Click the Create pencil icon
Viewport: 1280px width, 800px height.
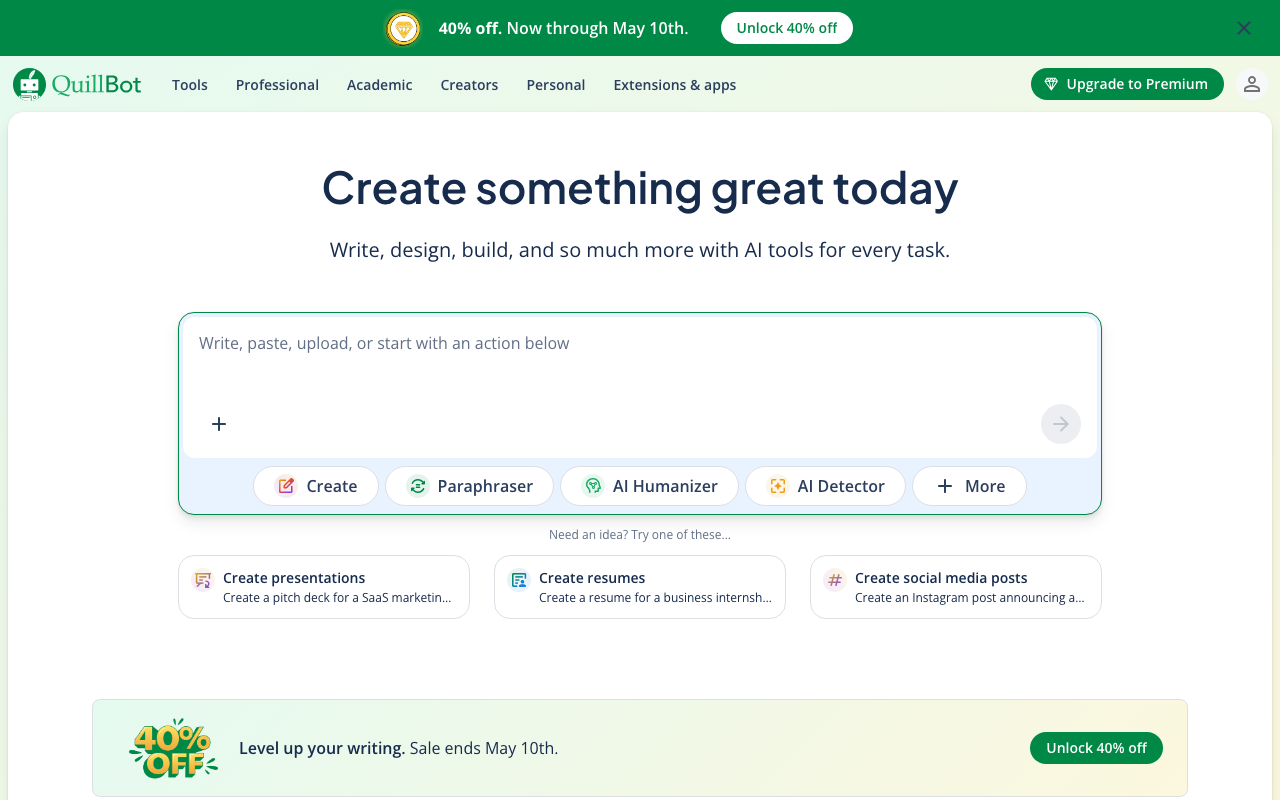point(286,486)
